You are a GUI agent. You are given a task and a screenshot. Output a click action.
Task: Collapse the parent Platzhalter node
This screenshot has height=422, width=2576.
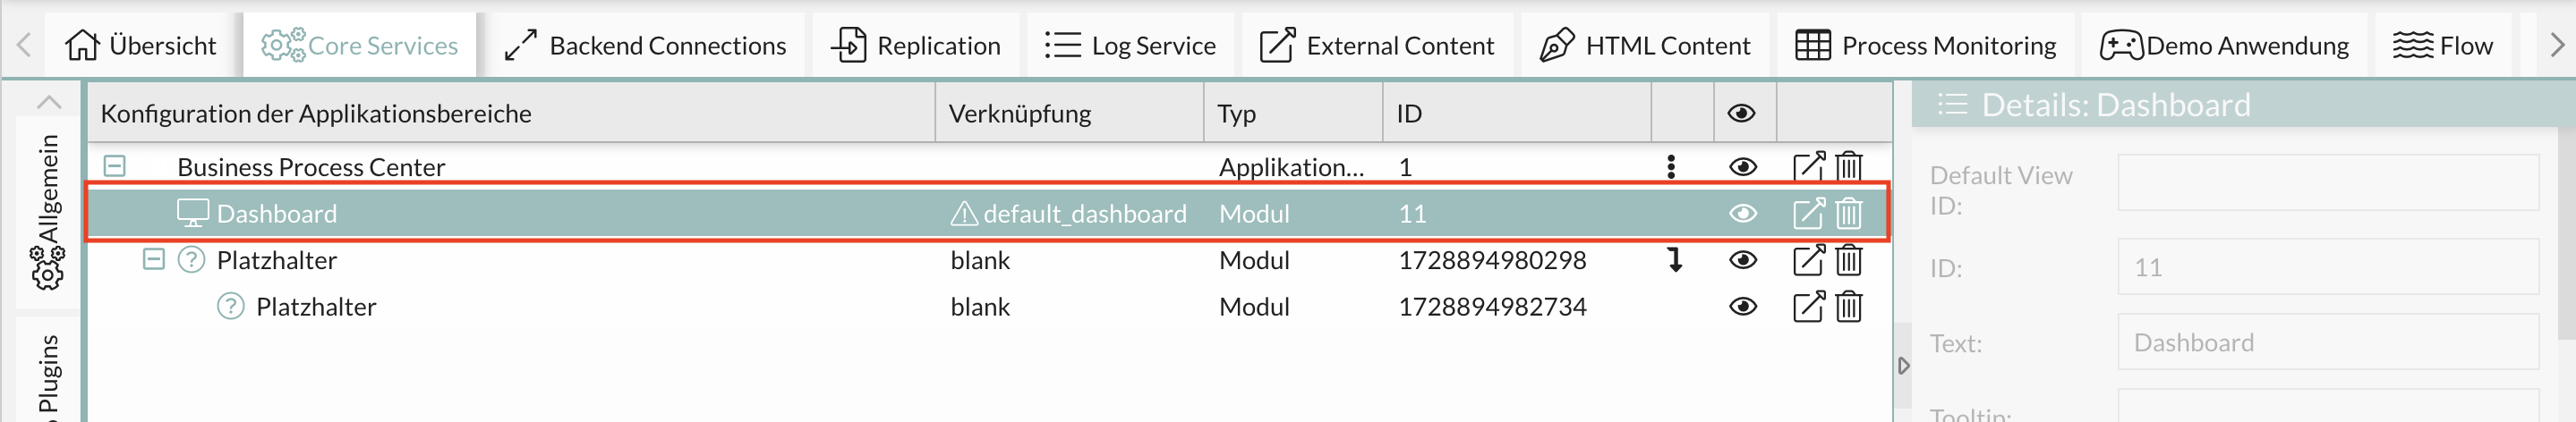pyautogui.click(x=153, y=260)
